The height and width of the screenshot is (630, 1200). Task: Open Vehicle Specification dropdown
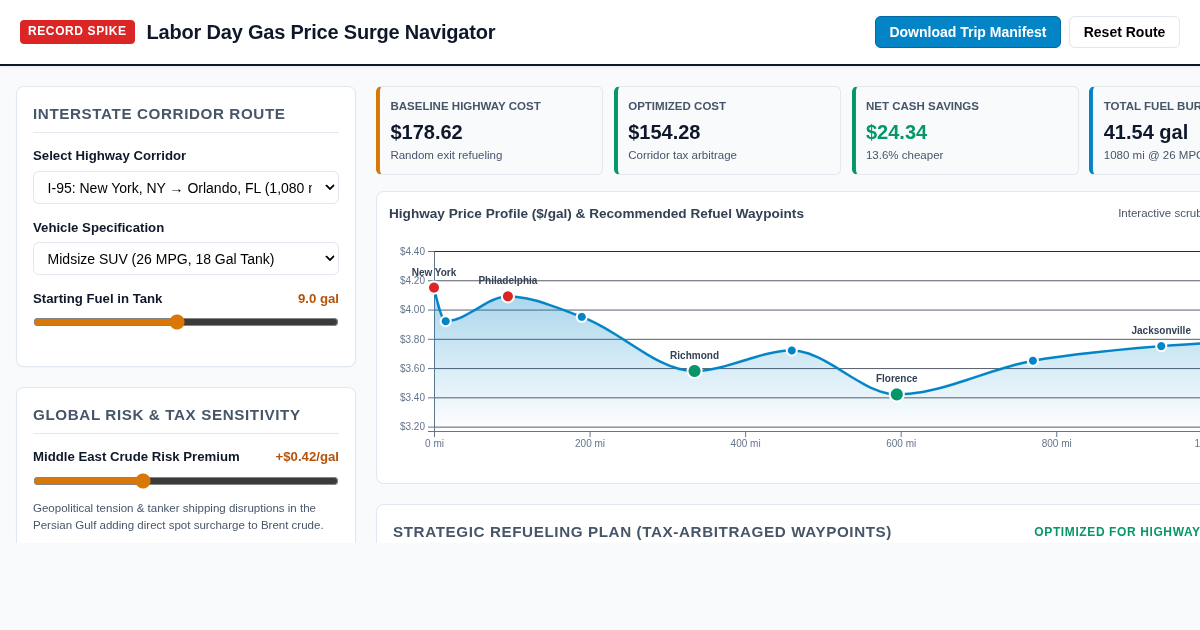[x=186, y=259]
